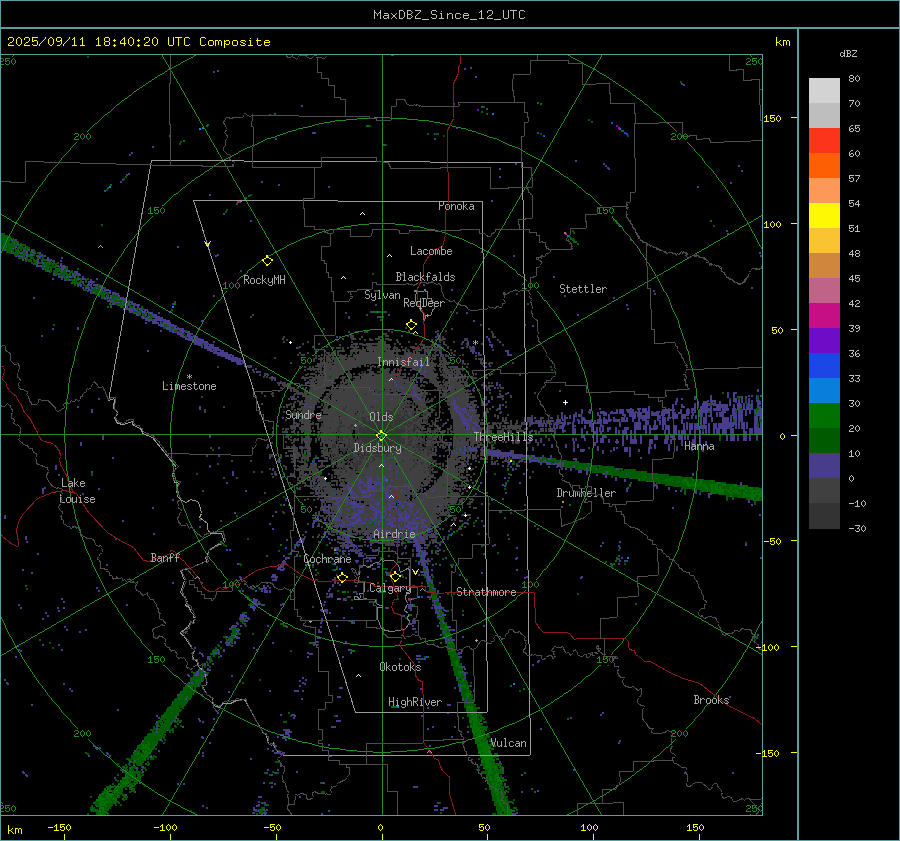Click the -50 tick label on right axis
900x841 pixels.
[x=772, y=541]
